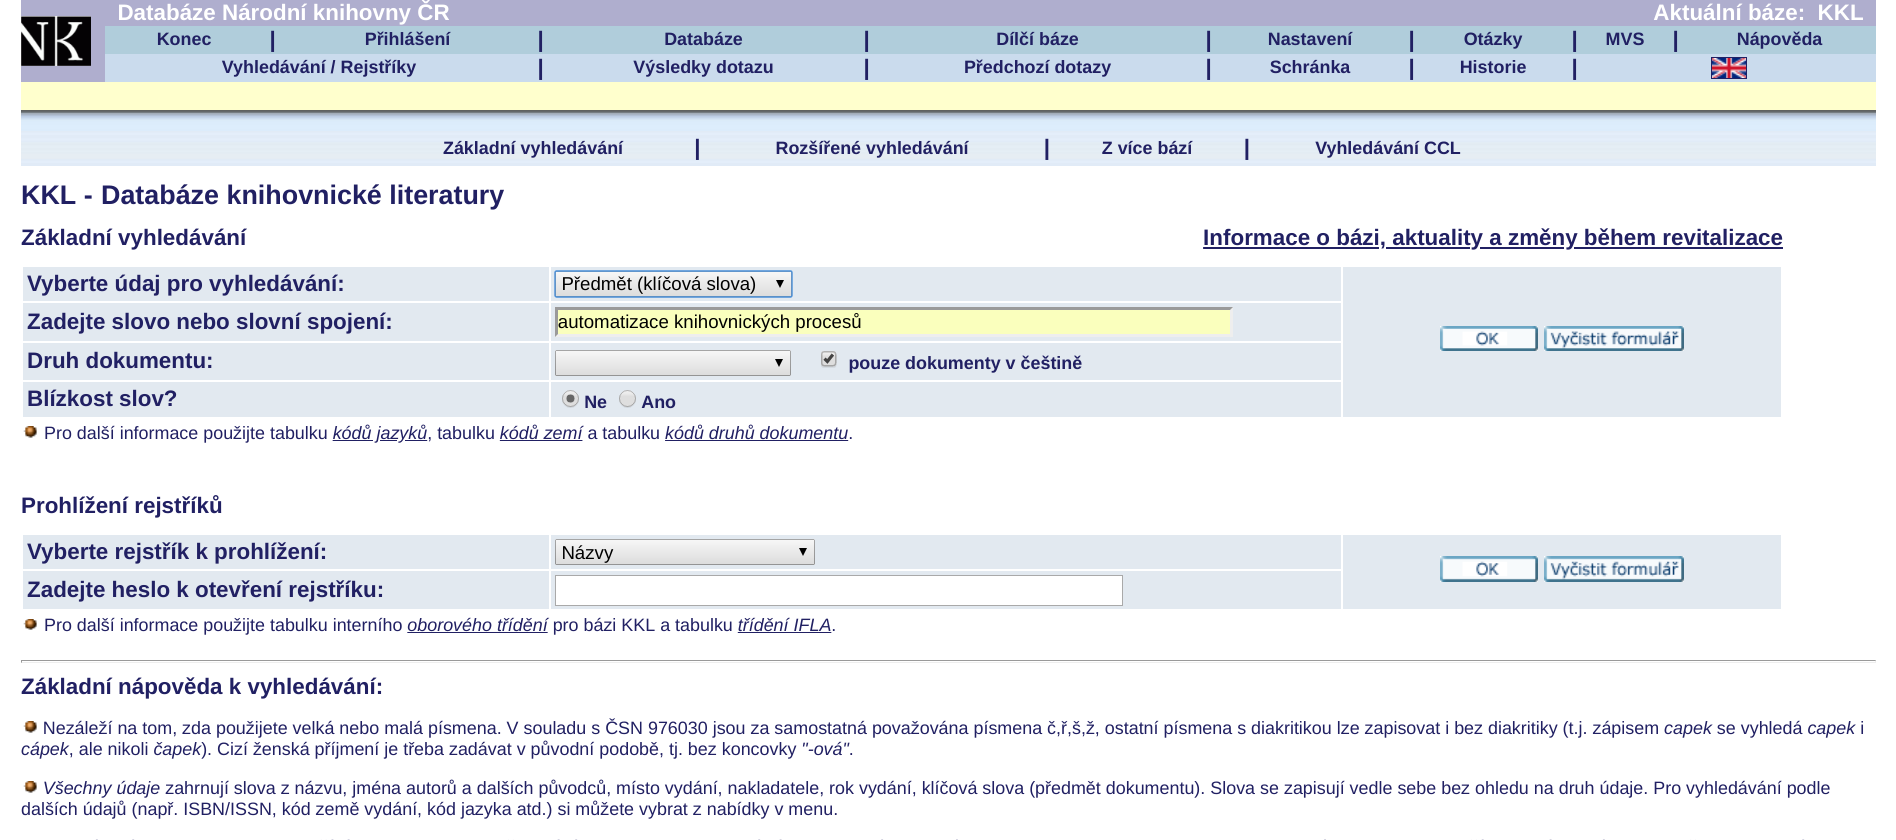Open Nastavení settings
Viewport: 1896px width, 840px height.
tap(1309, 39)
